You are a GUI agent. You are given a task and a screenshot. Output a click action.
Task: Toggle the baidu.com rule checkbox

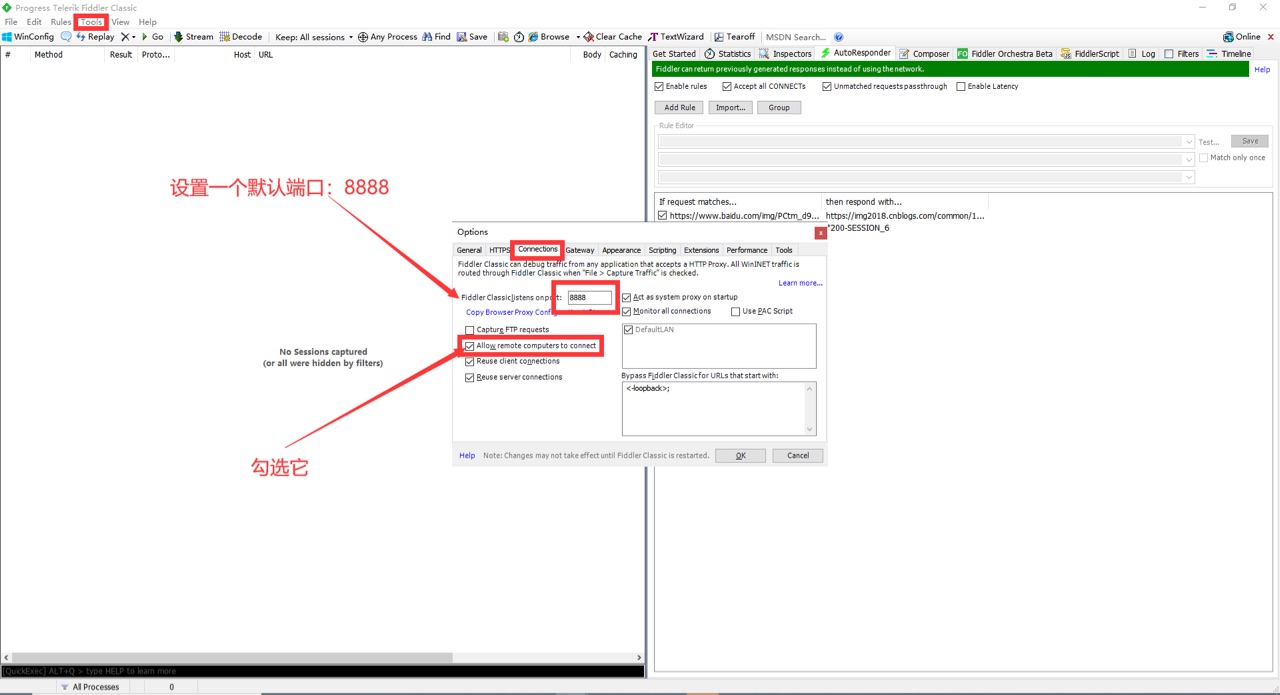pos(663,215)
